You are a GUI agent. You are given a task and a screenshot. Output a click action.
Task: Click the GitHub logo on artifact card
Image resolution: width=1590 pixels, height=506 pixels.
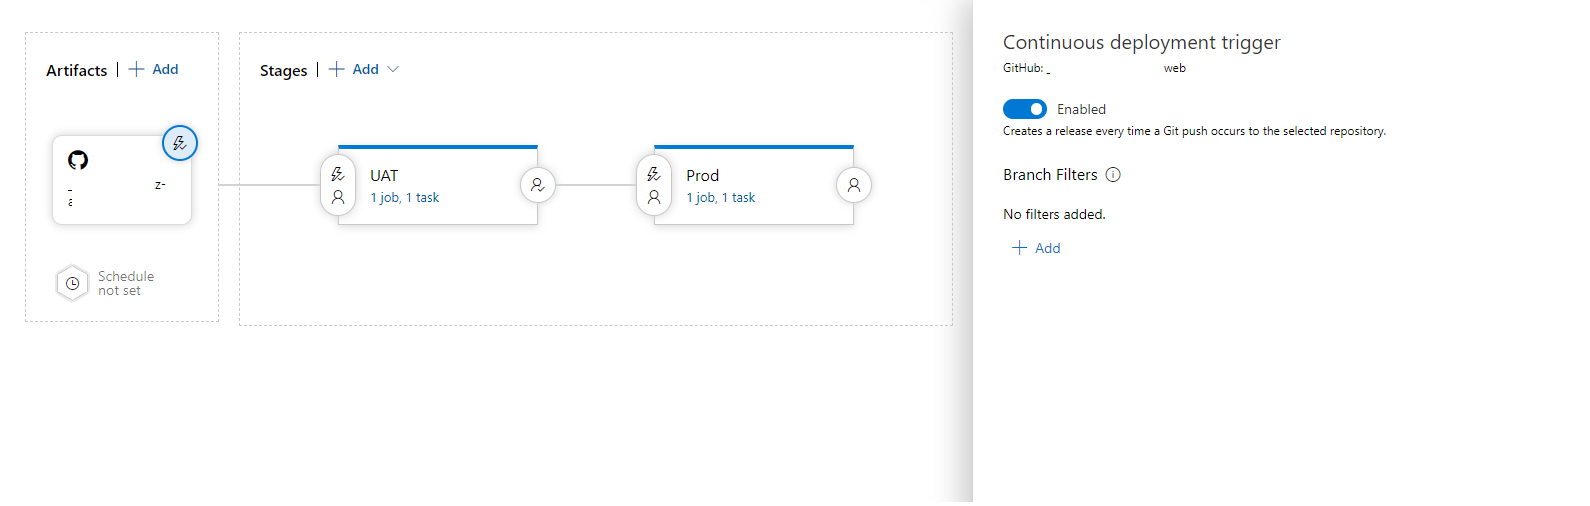pyautogui.click(x=78, y=160)
